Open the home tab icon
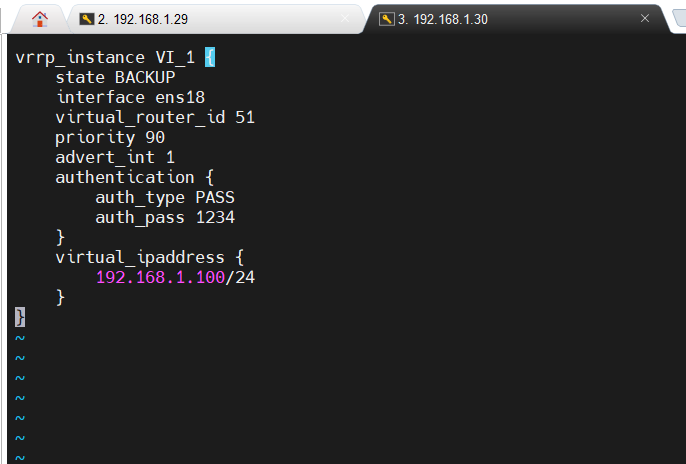 point(39,19)
